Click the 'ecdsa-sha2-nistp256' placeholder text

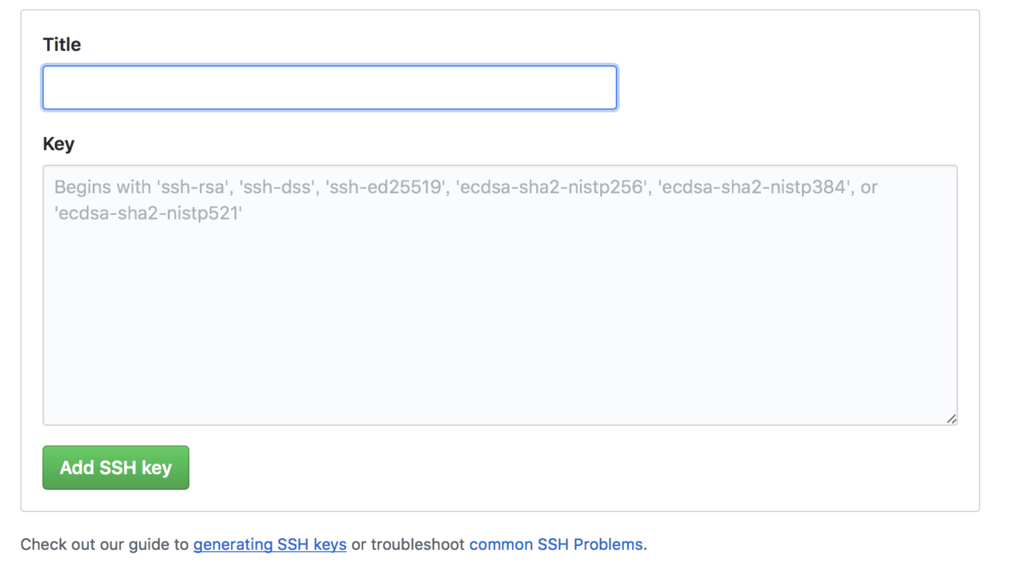[x=551, y=187]
